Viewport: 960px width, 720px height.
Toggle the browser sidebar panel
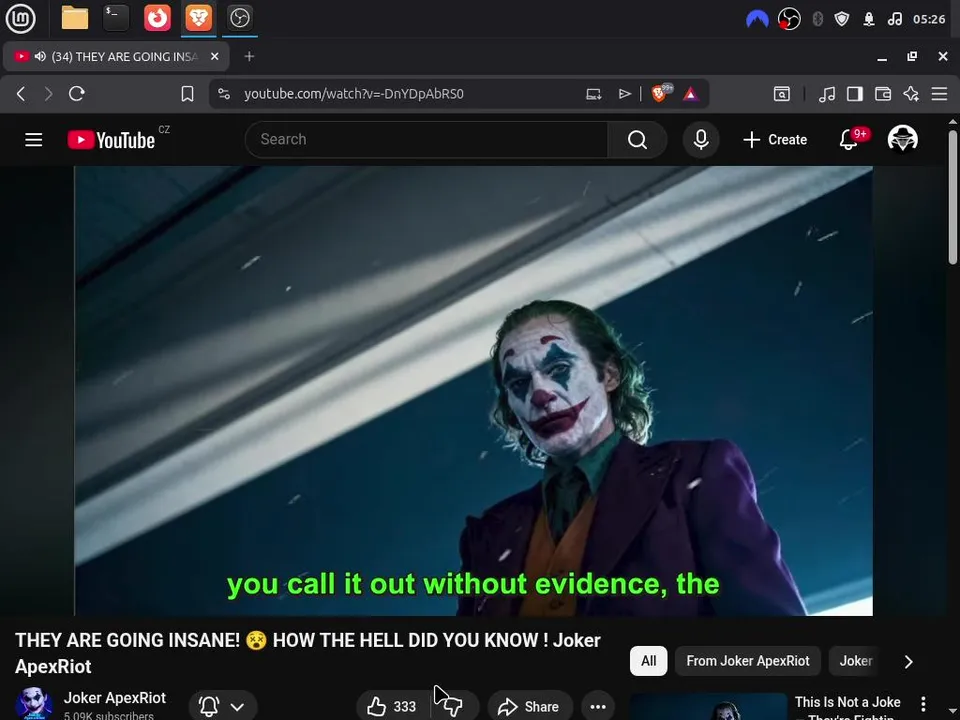[855, 94]
